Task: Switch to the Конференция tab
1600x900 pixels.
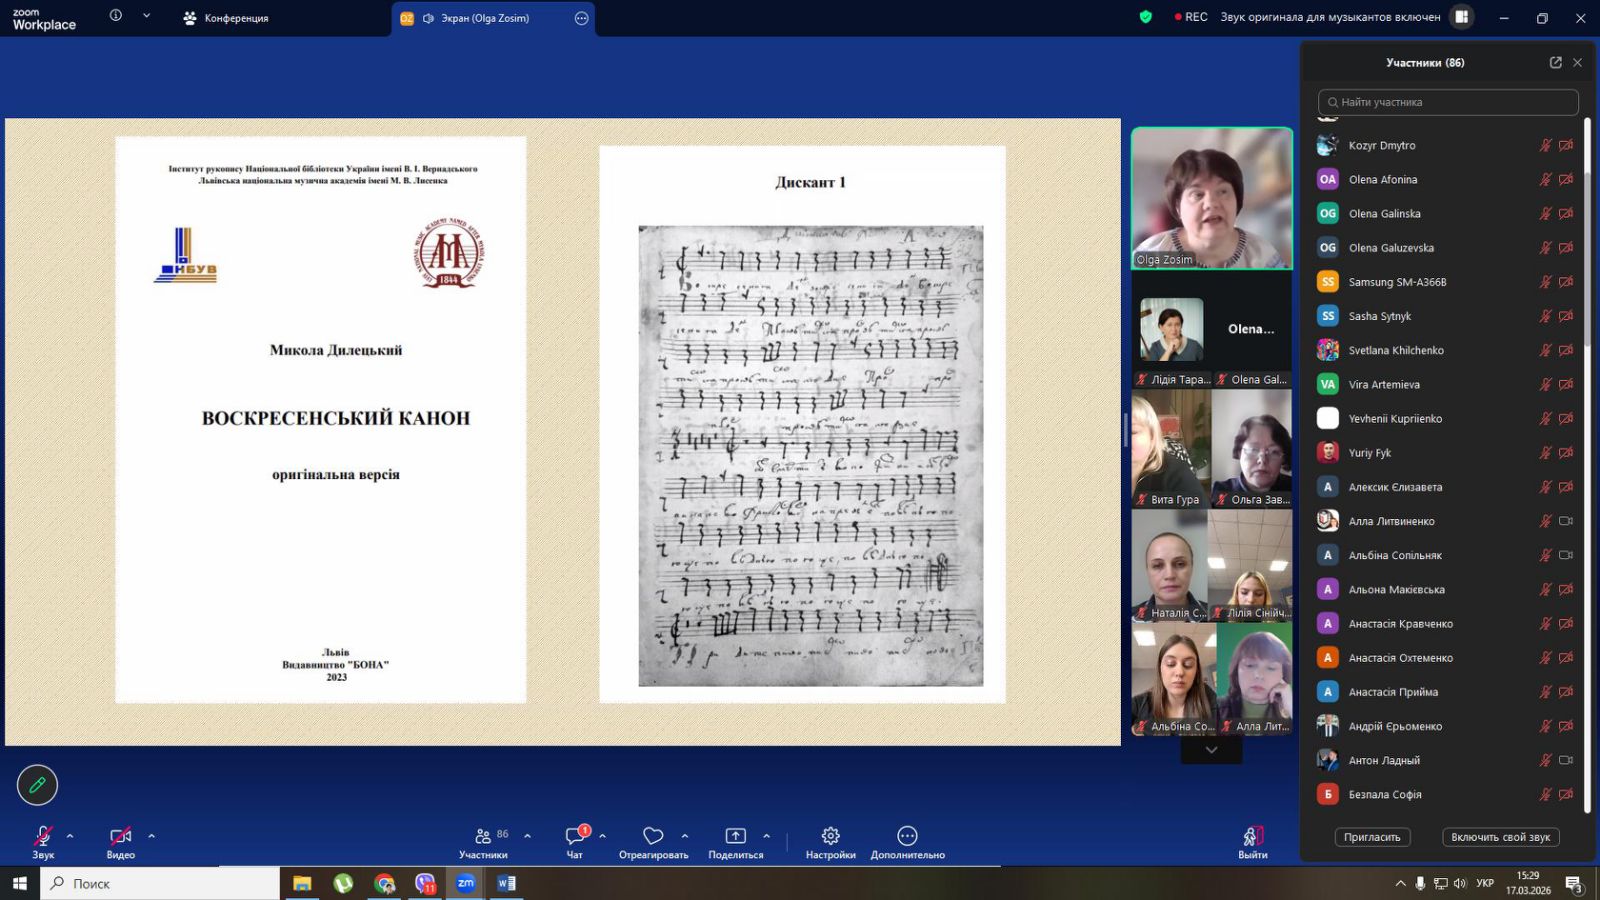Action: click(x=226, y=18)
